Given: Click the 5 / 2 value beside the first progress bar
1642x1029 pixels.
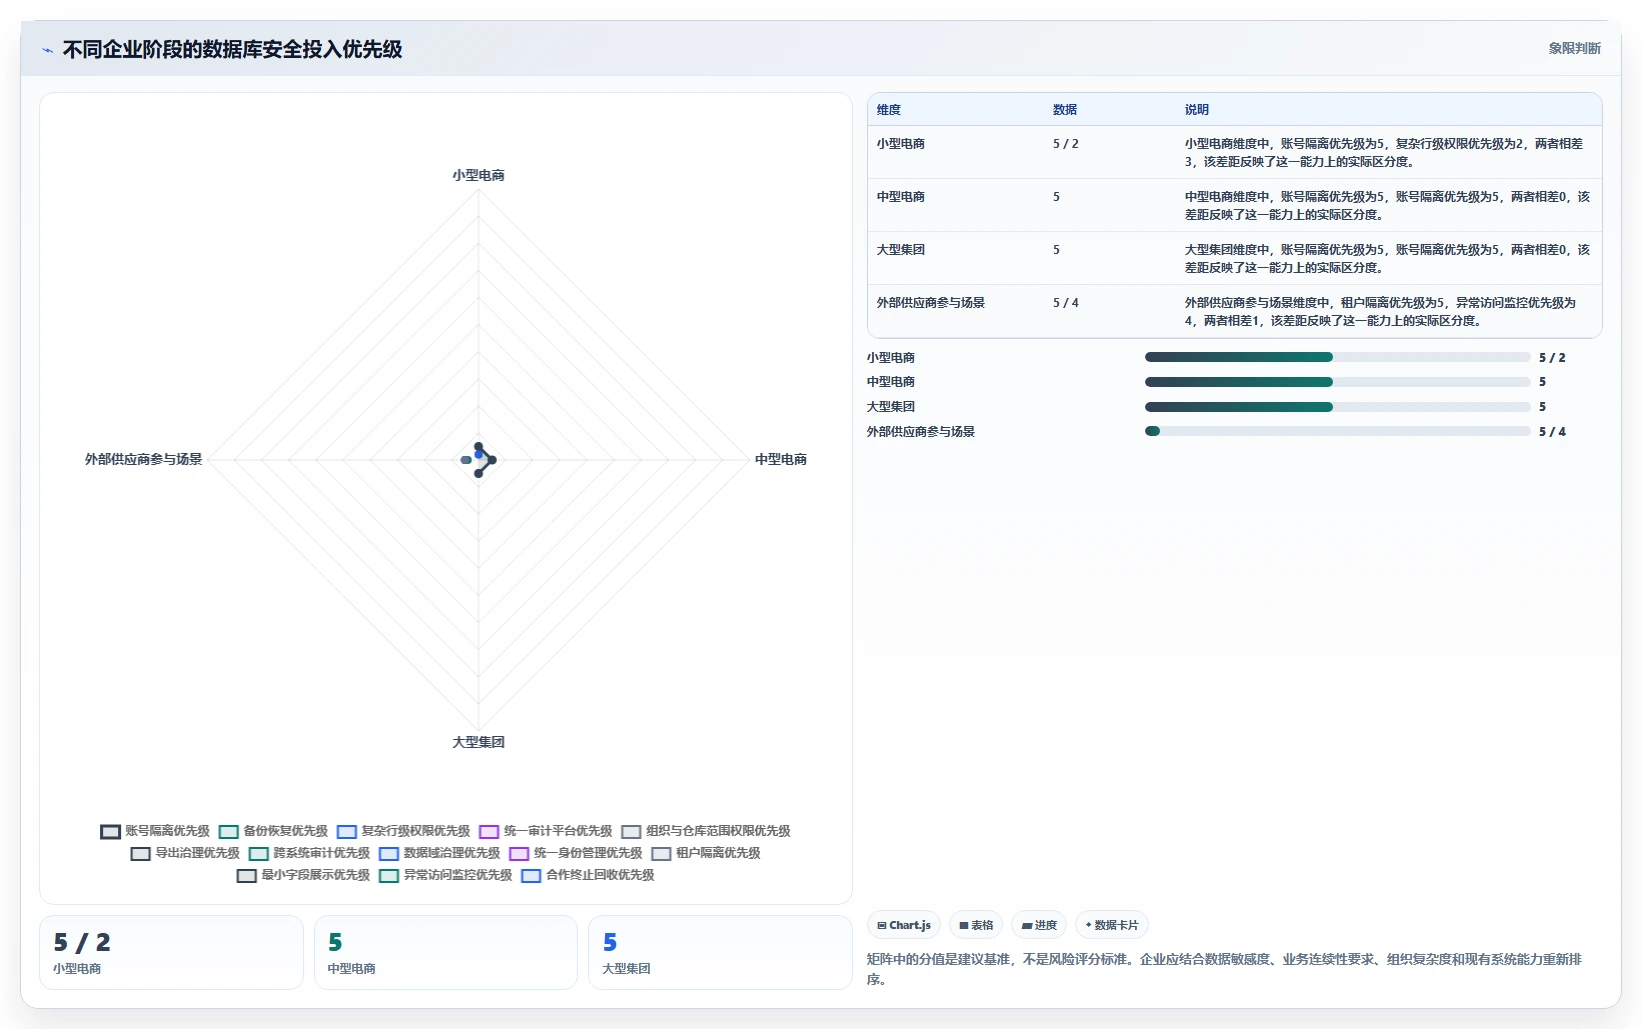Looking at the screenshot, I should [x=1552, y=358].
